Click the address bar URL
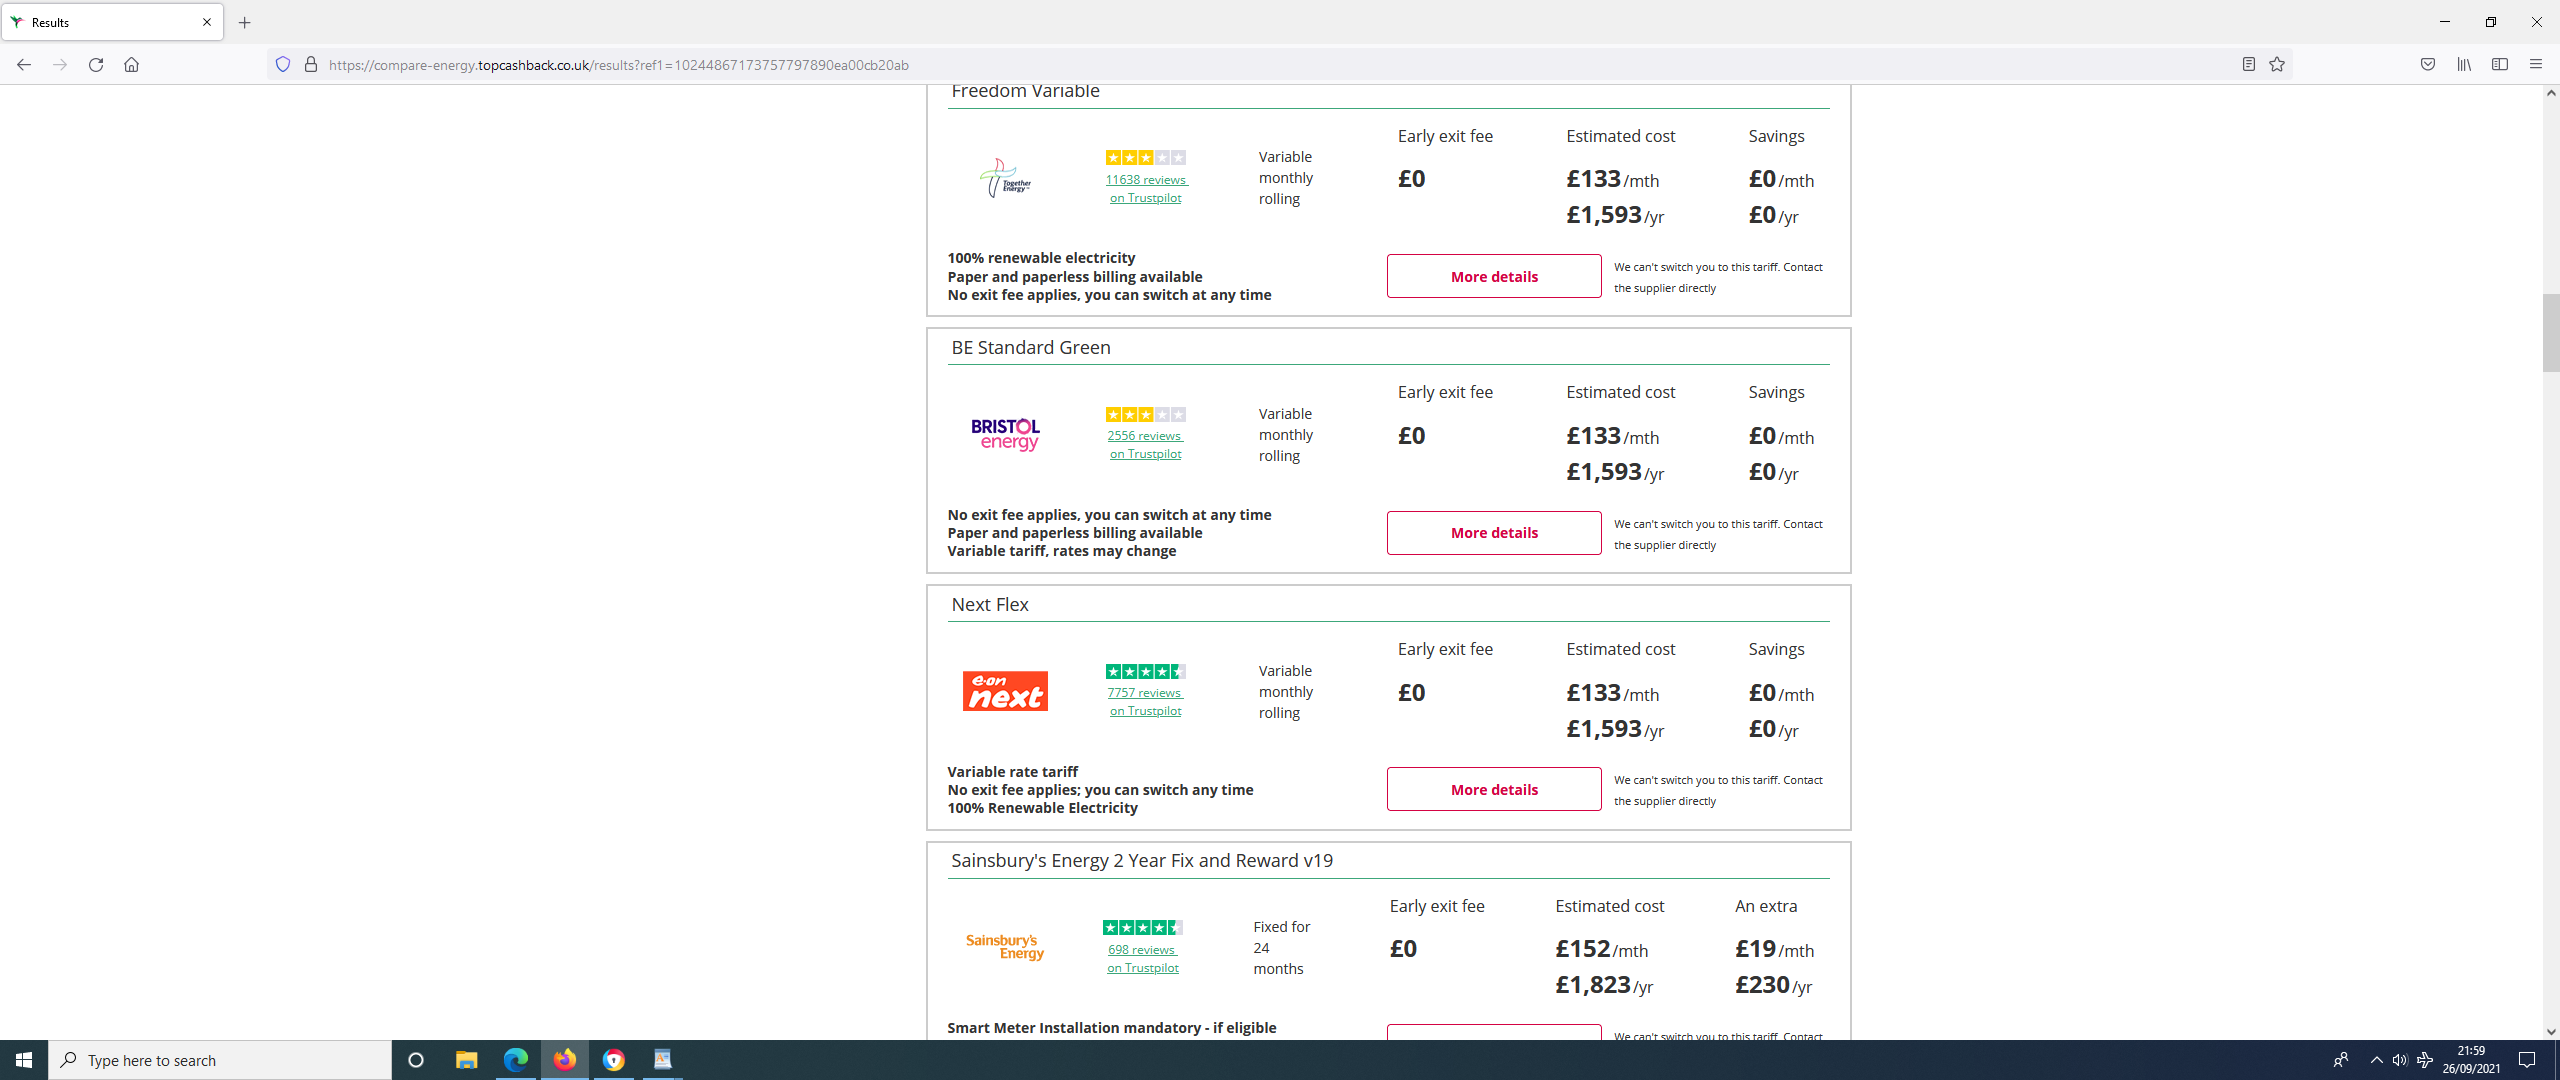The width and height of the screenshot is (2560, 1080). (618, 65)
